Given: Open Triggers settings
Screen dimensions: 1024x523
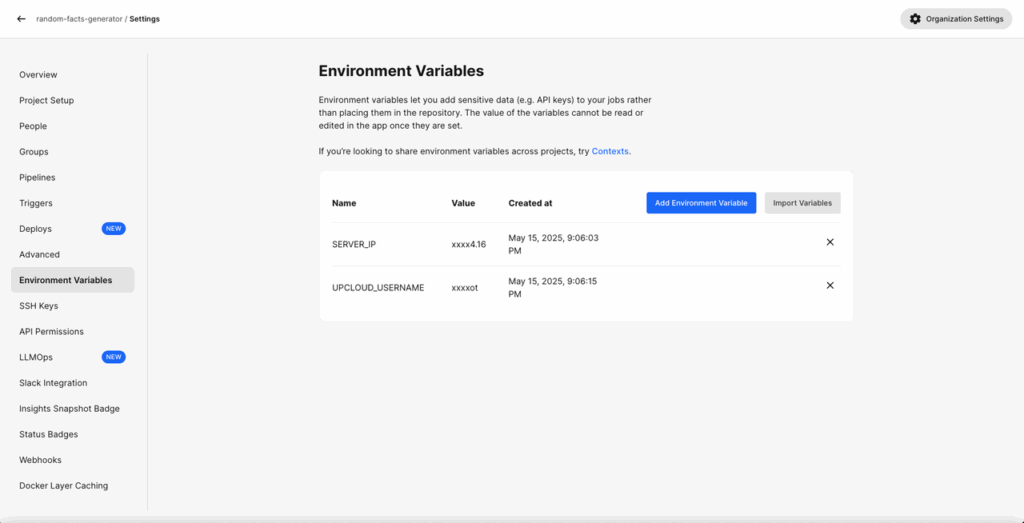Looking at the screenshot, I should click(x=36, y=203).
